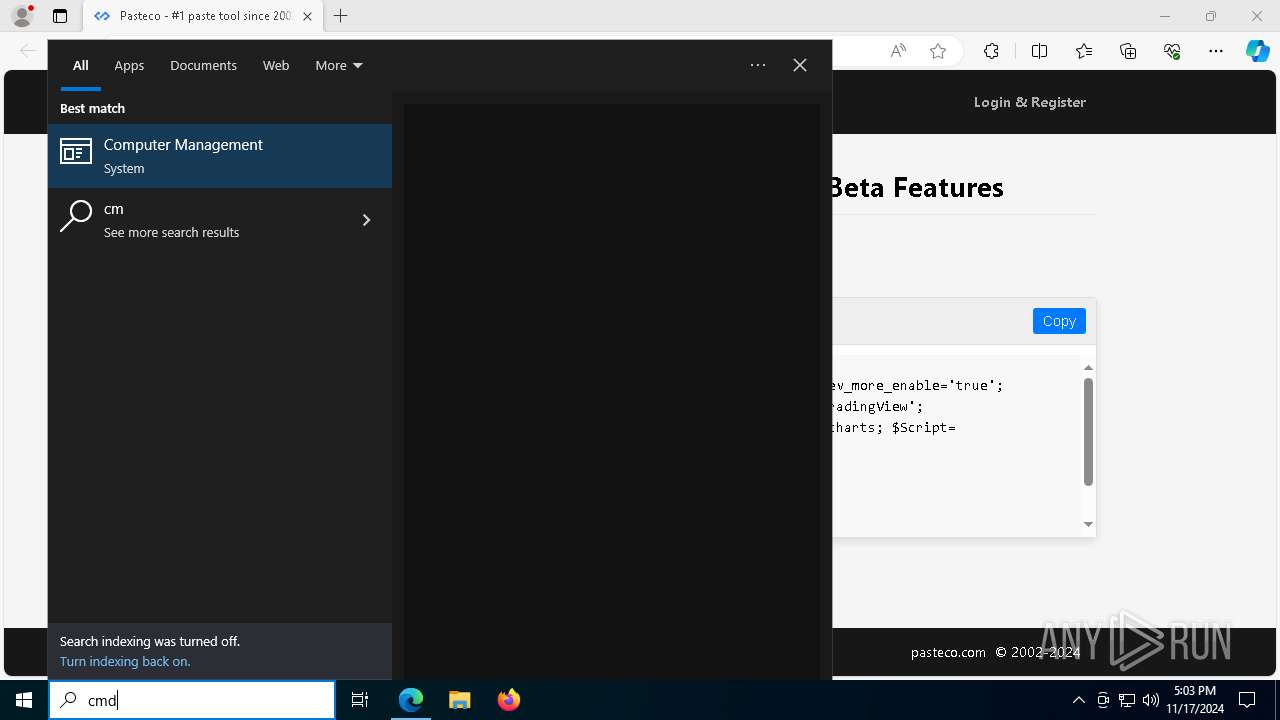The width and height of the screenshot is (1280, 720).
Task: Open Edge Settings and more menu
Action: click(1216, 51)
